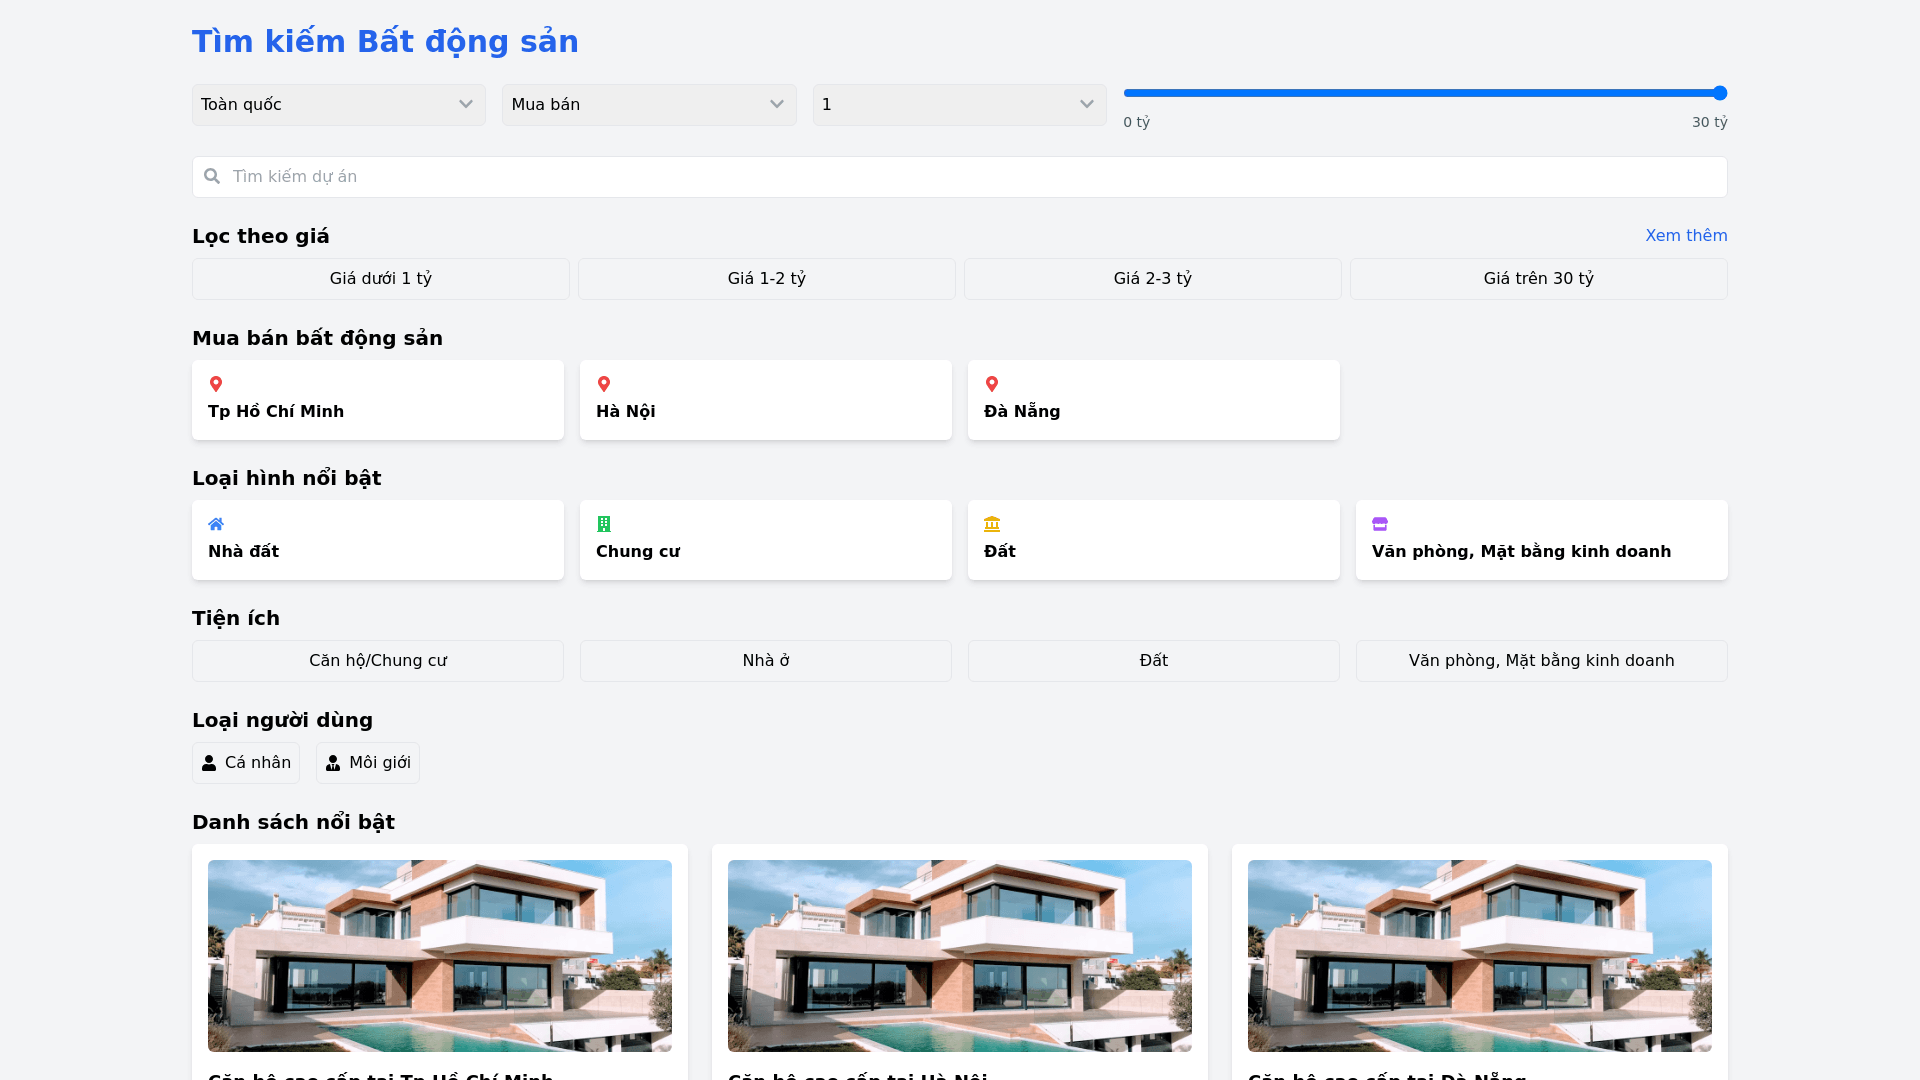The height and width of the screenshot is (1080, 1920).
Task: Click the Đà Nẵng location pin icon
Action: [992, 384]
